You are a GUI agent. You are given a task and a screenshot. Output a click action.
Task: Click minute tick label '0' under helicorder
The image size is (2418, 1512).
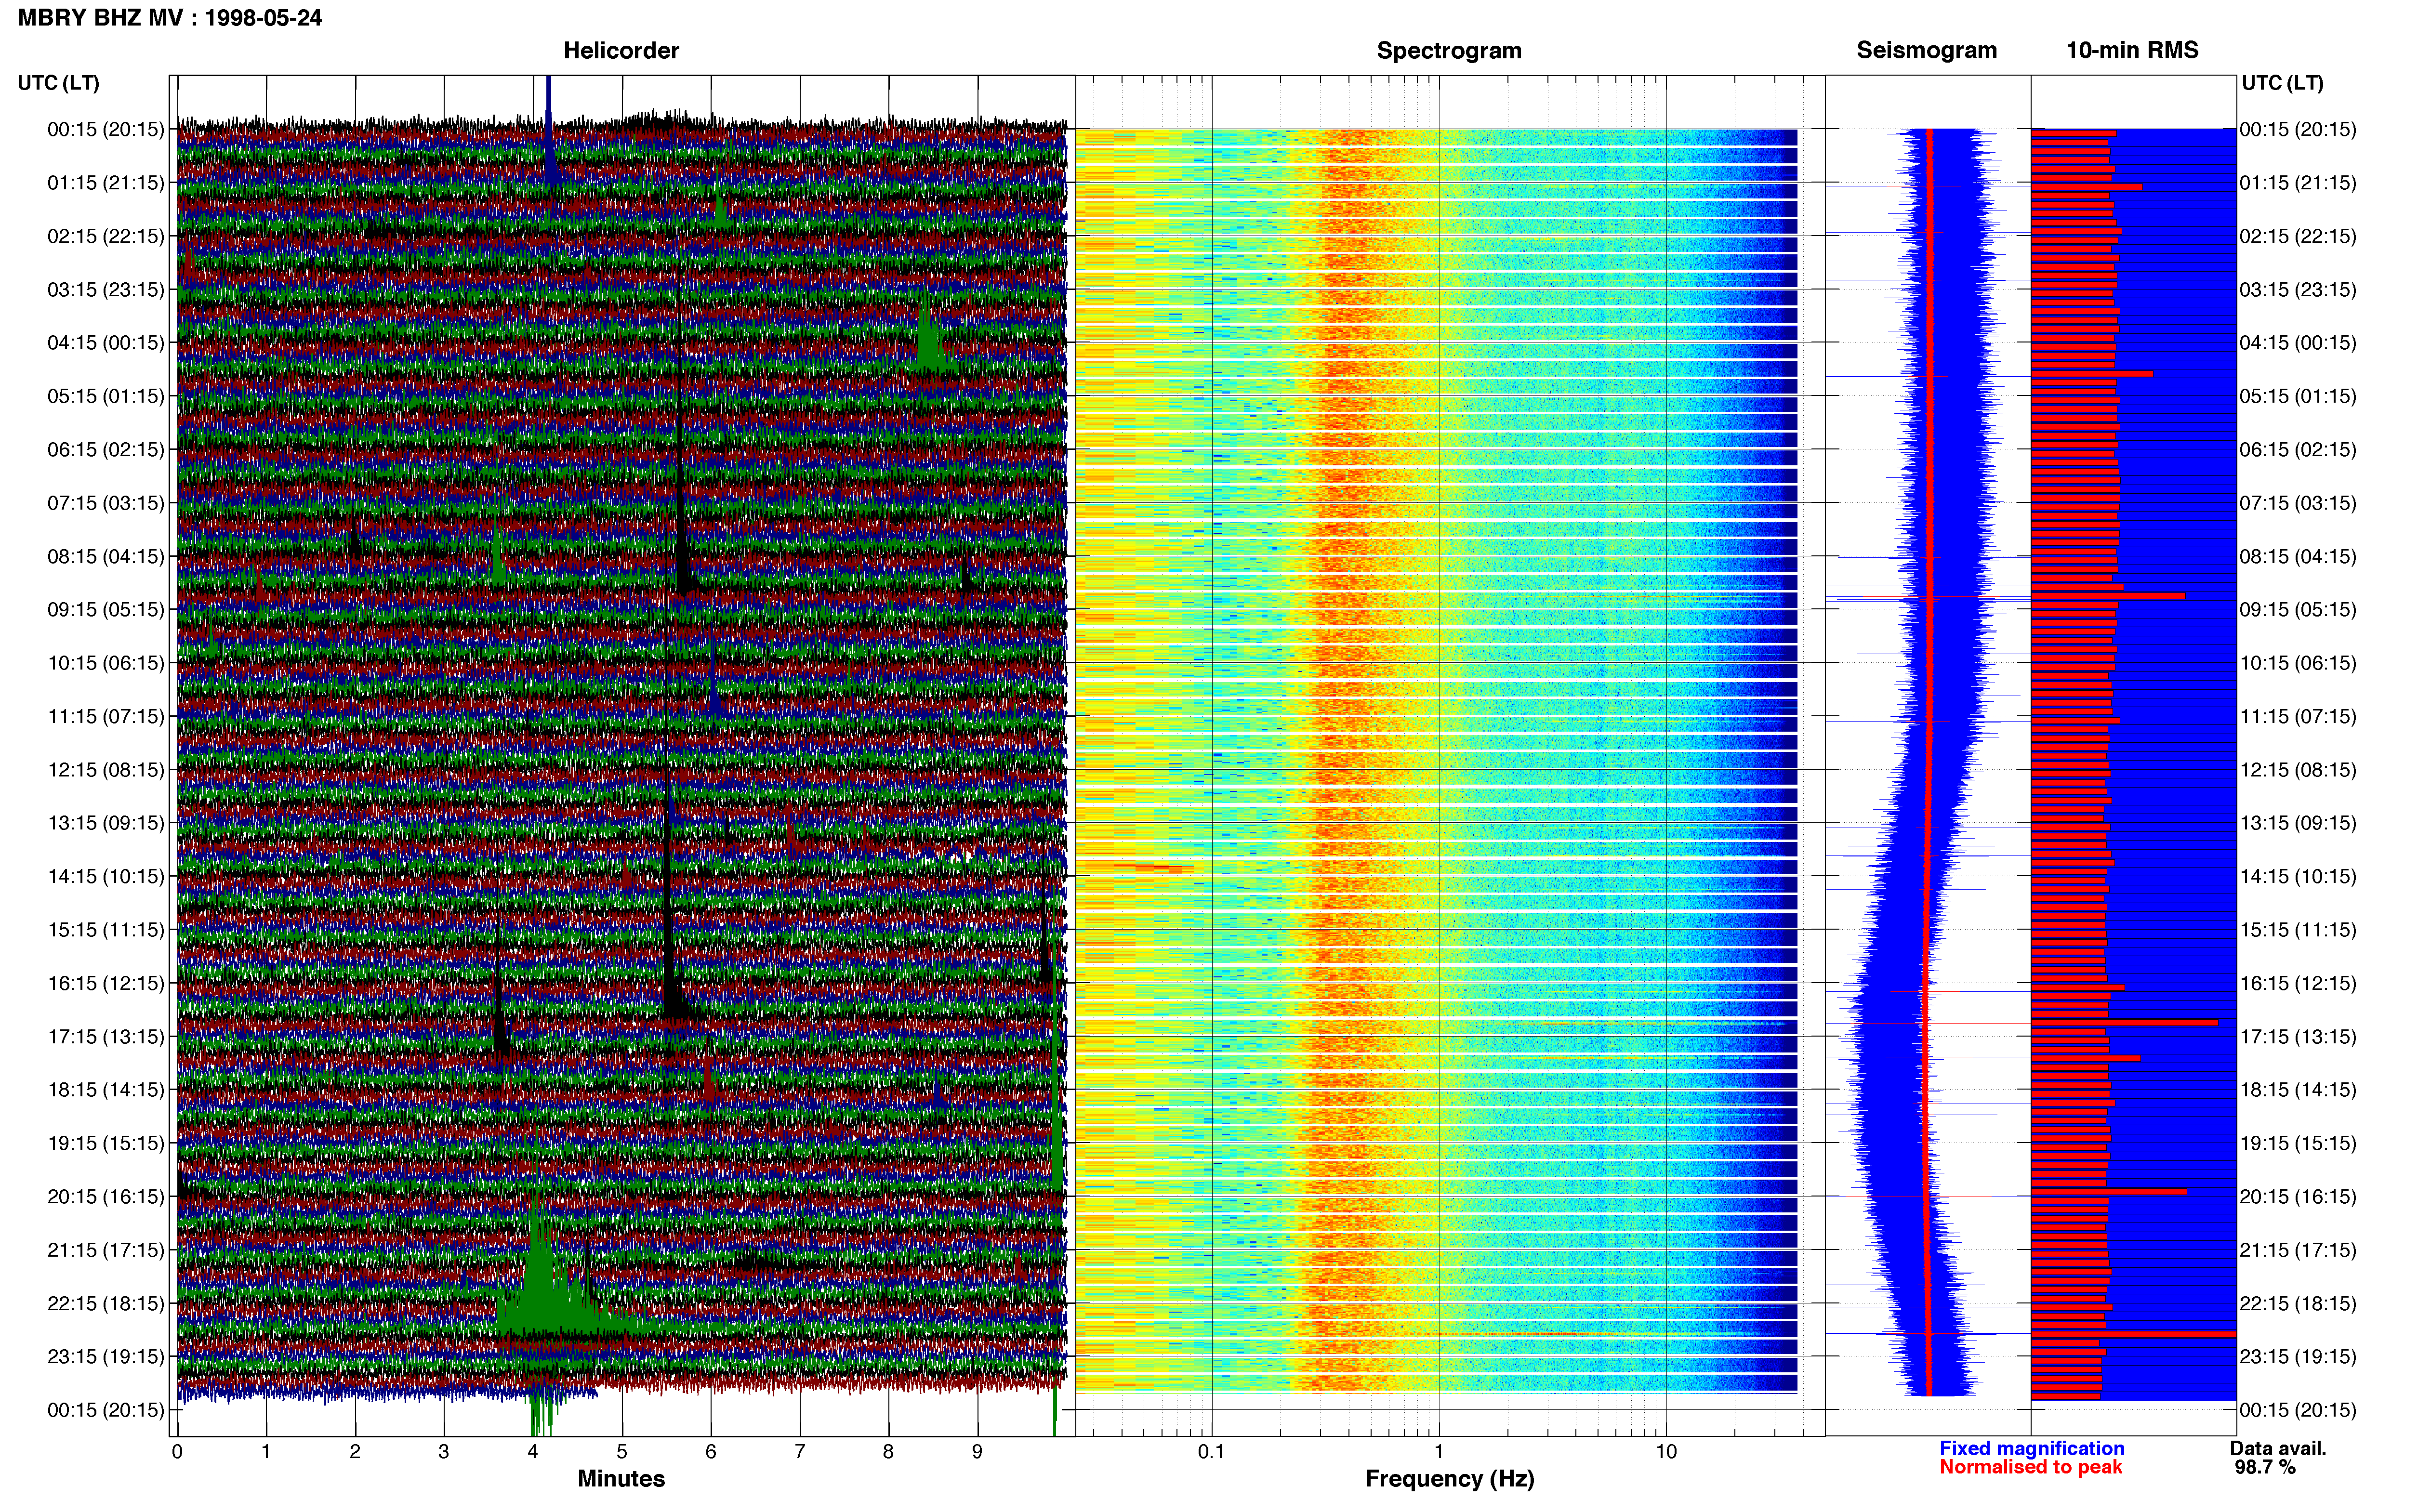tap(177, 1451)
